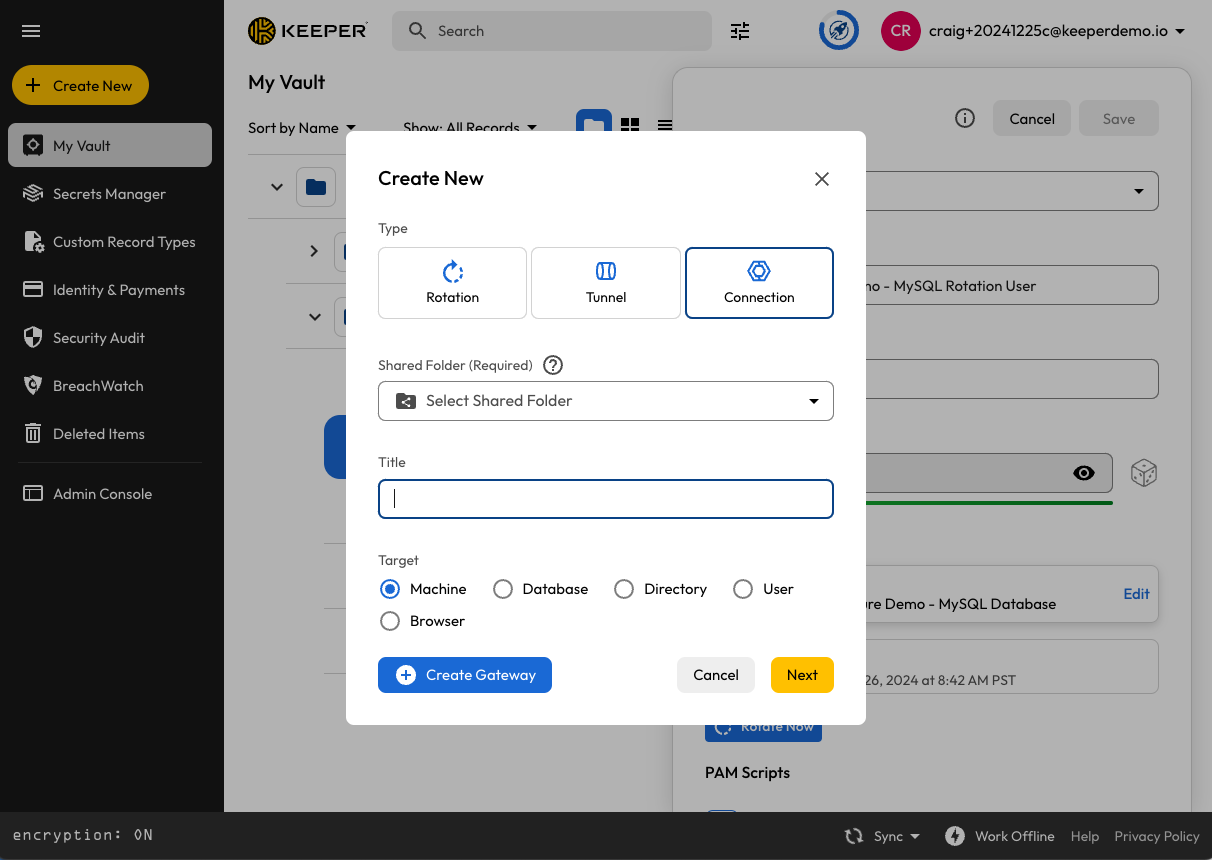1212x860 pixels.
Task: Click the password generator dice icon
Action: coord(1144,473)
